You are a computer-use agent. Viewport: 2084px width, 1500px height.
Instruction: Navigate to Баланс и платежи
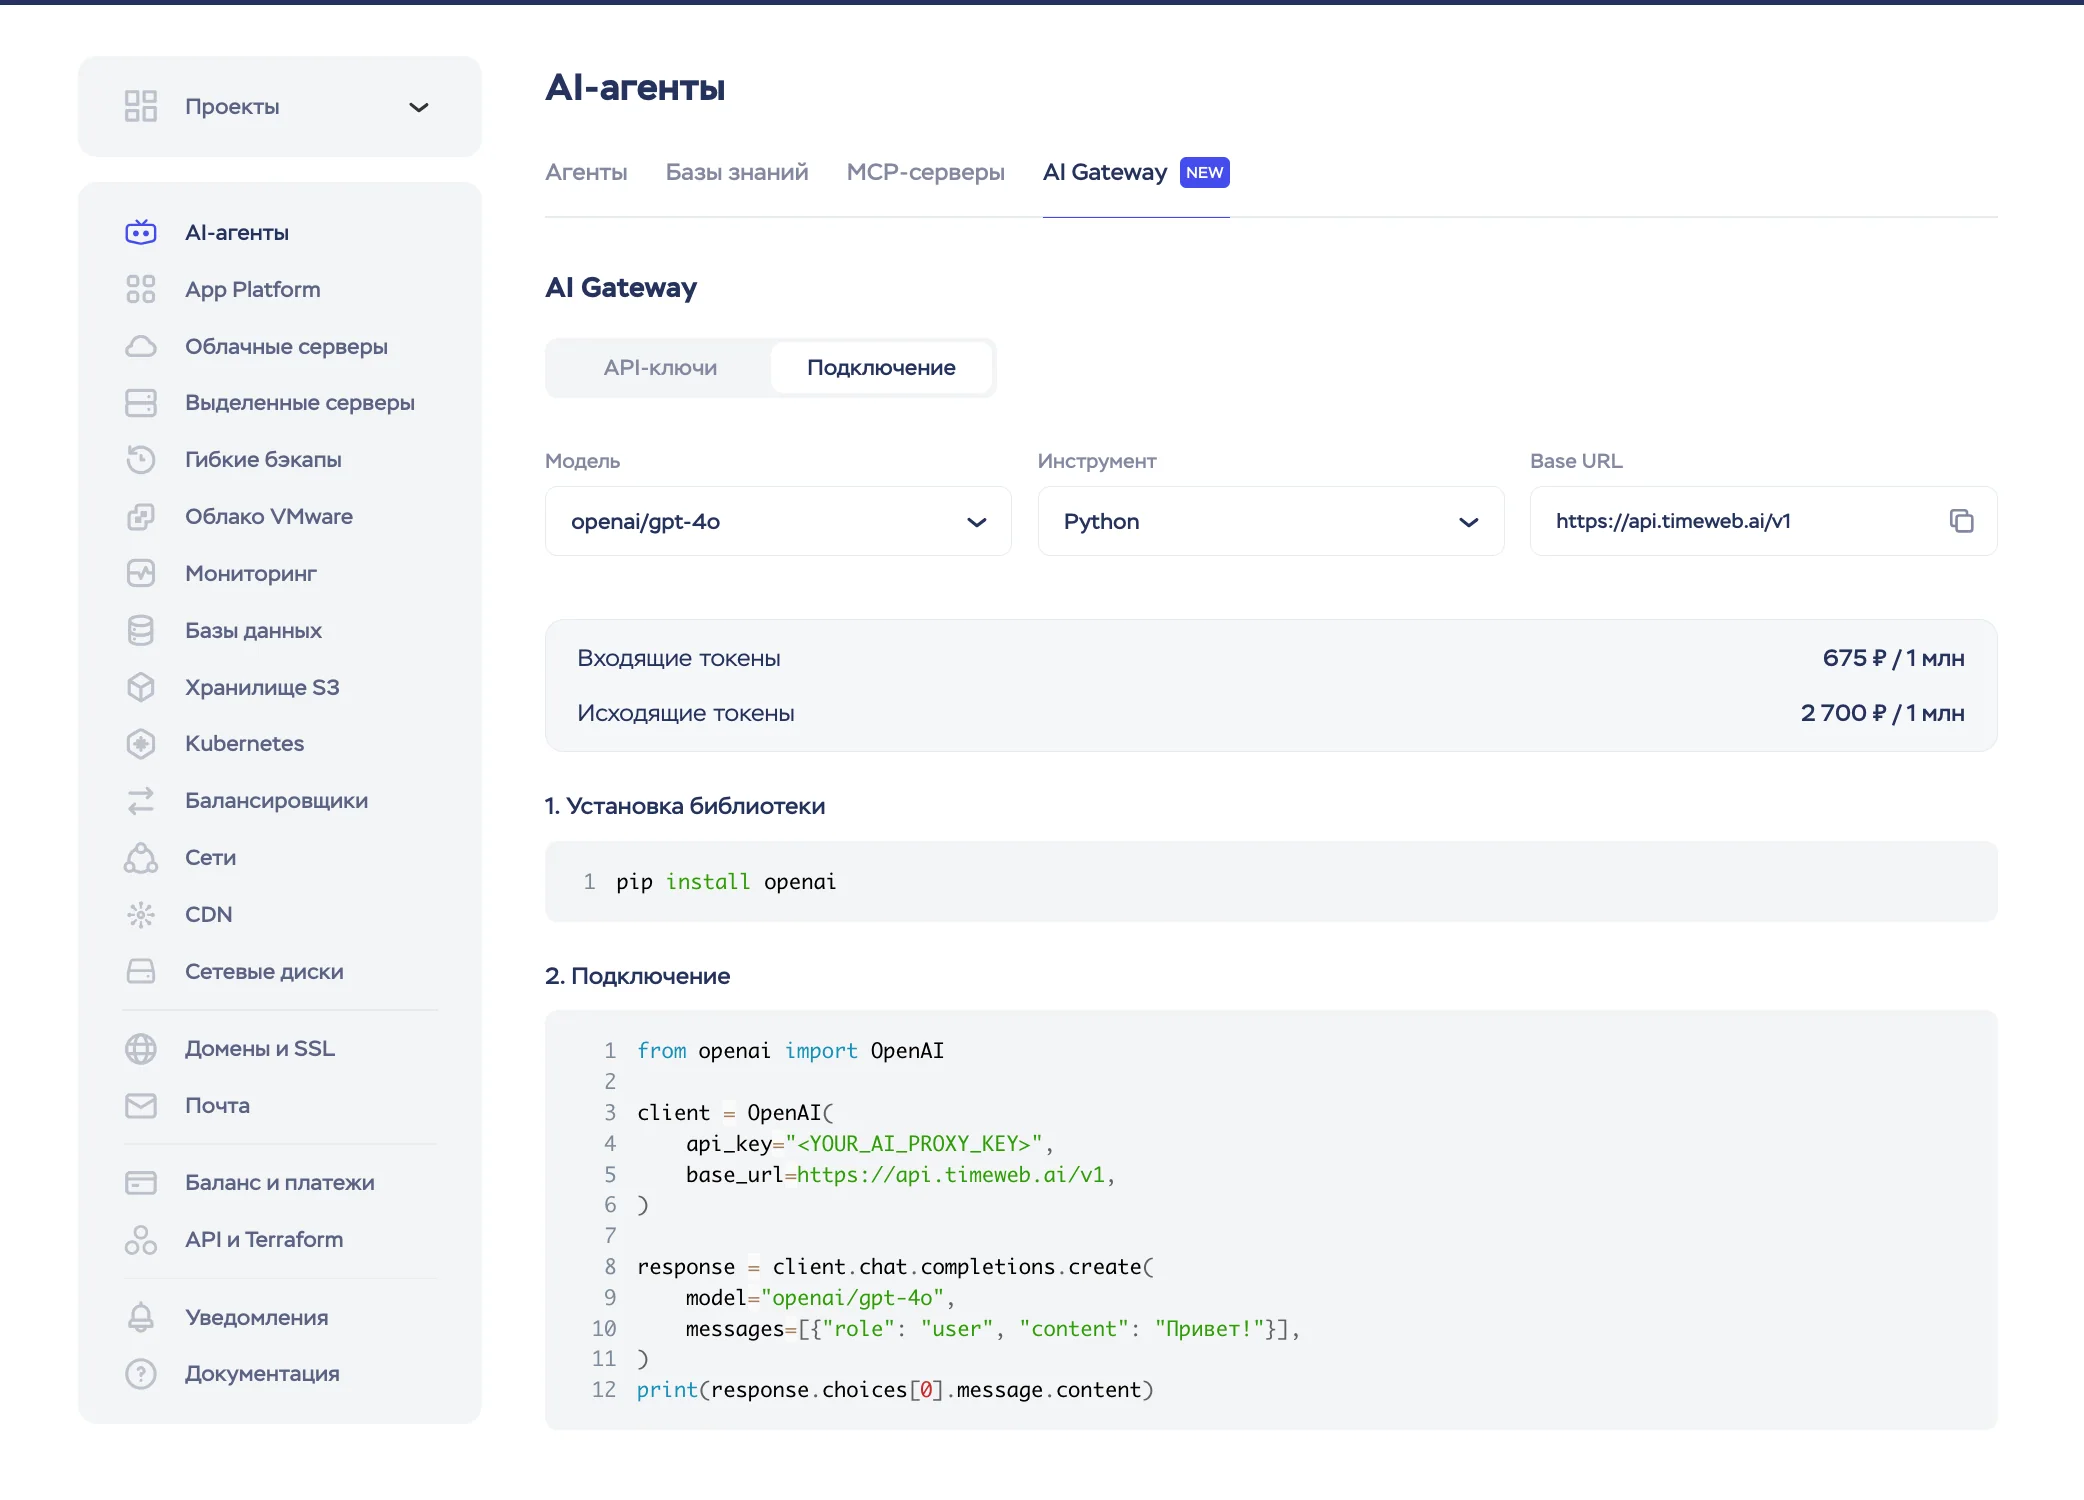pyautogui.click(x=279, y=1182)
